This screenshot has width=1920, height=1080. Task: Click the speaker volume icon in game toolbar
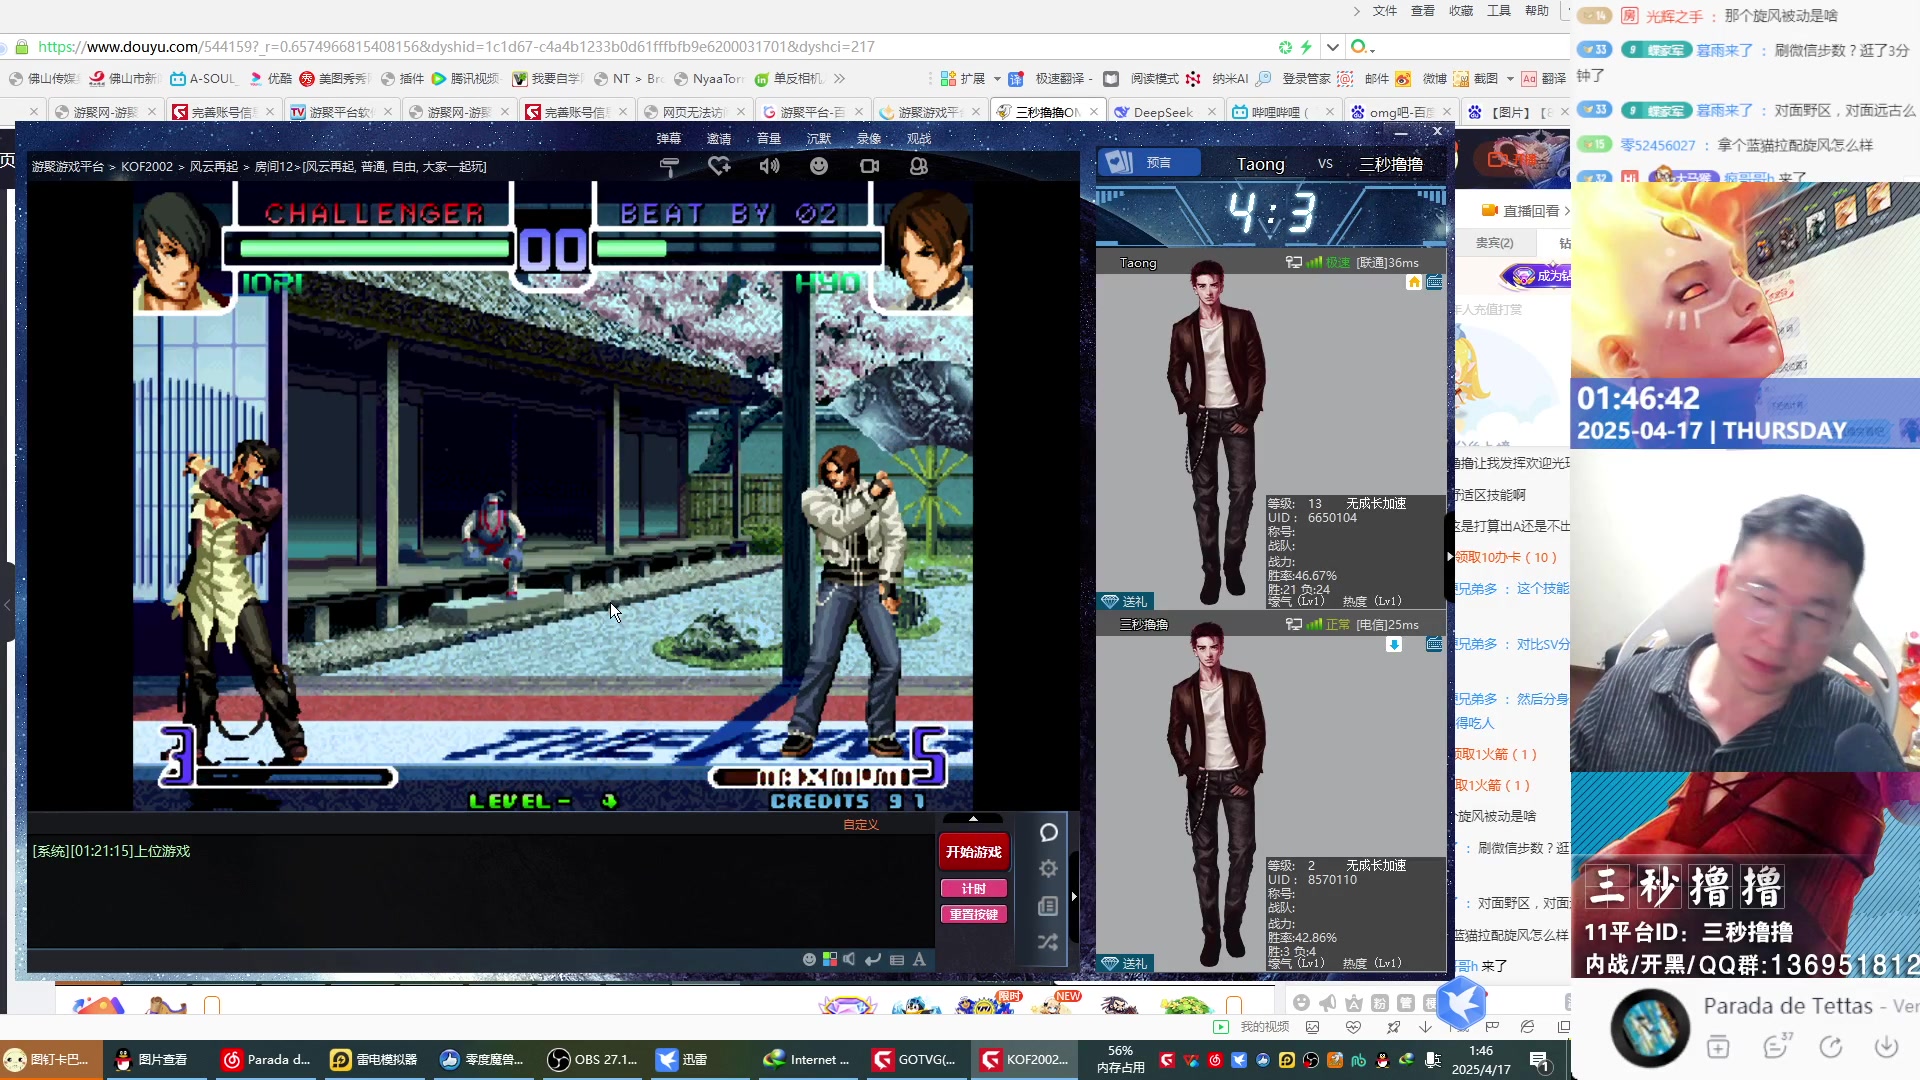769,166
